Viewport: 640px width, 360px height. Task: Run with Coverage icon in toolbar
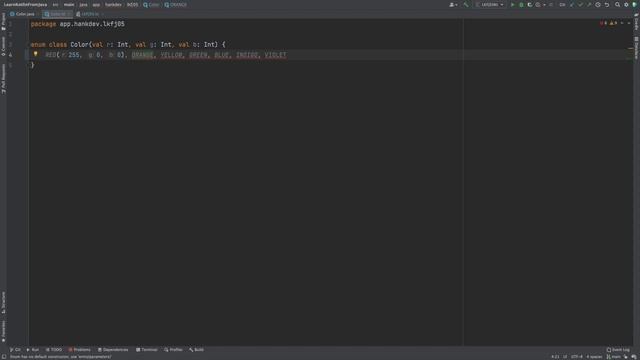pos(530,5)
